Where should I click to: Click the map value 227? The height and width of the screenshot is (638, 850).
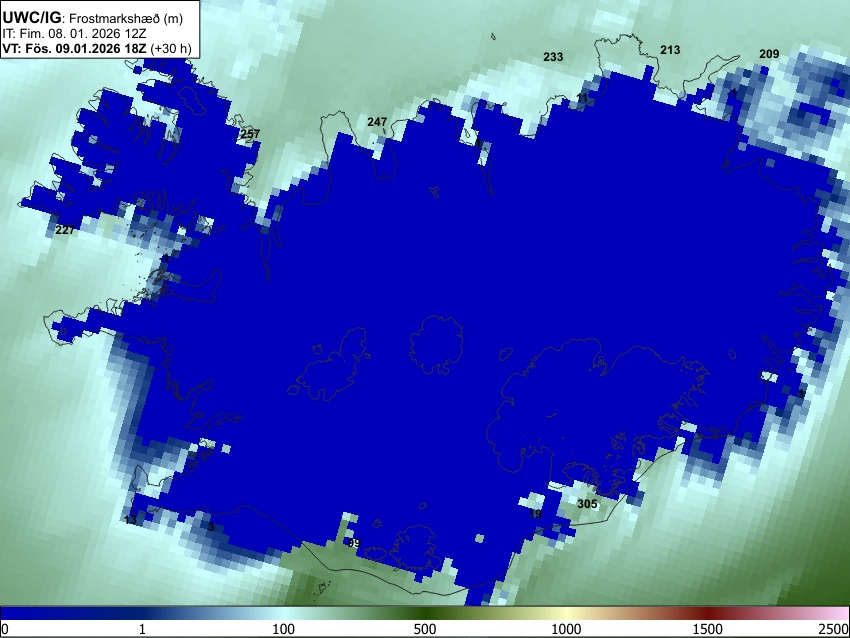(65, 230)
